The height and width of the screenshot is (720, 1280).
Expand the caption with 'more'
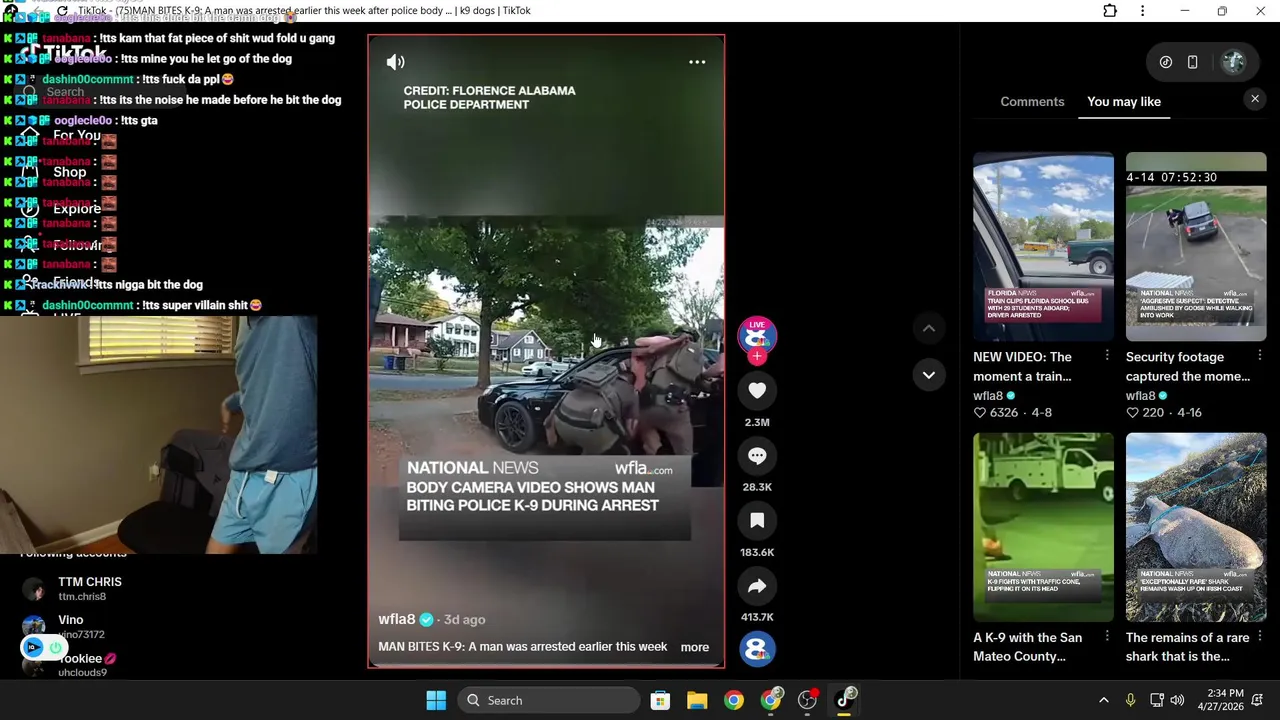coord(694,647)
